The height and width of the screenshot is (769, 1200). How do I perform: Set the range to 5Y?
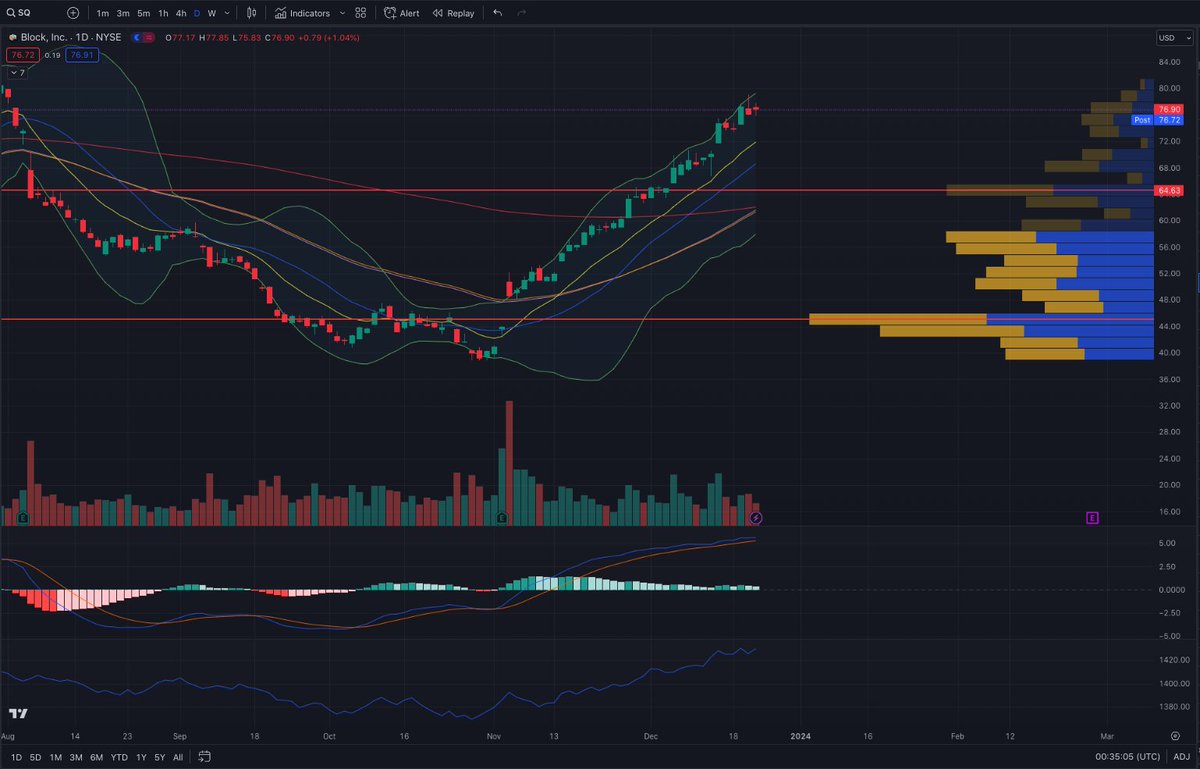(x=160, y=757)
